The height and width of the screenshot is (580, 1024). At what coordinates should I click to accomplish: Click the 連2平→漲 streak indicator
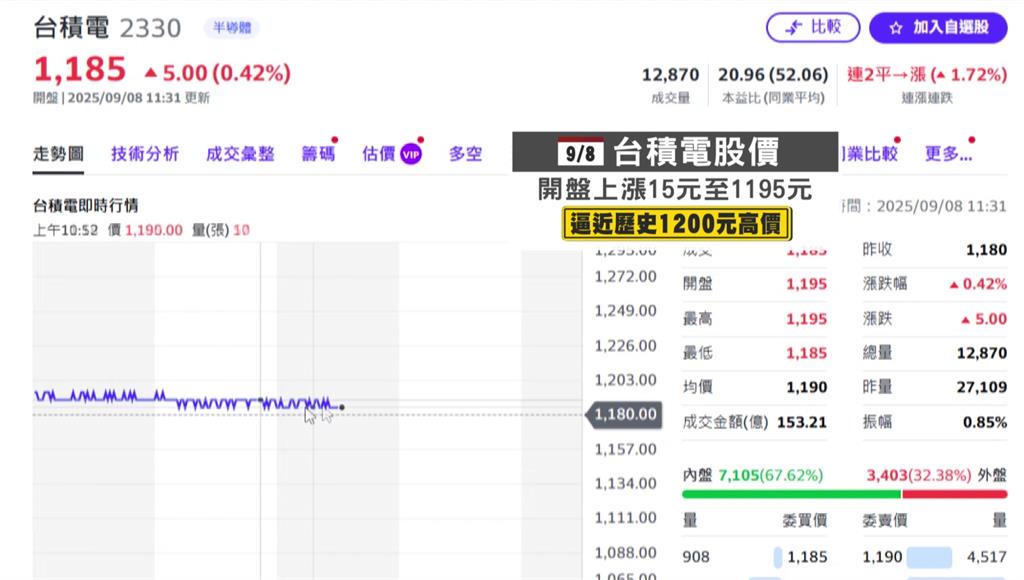point(927,75)
